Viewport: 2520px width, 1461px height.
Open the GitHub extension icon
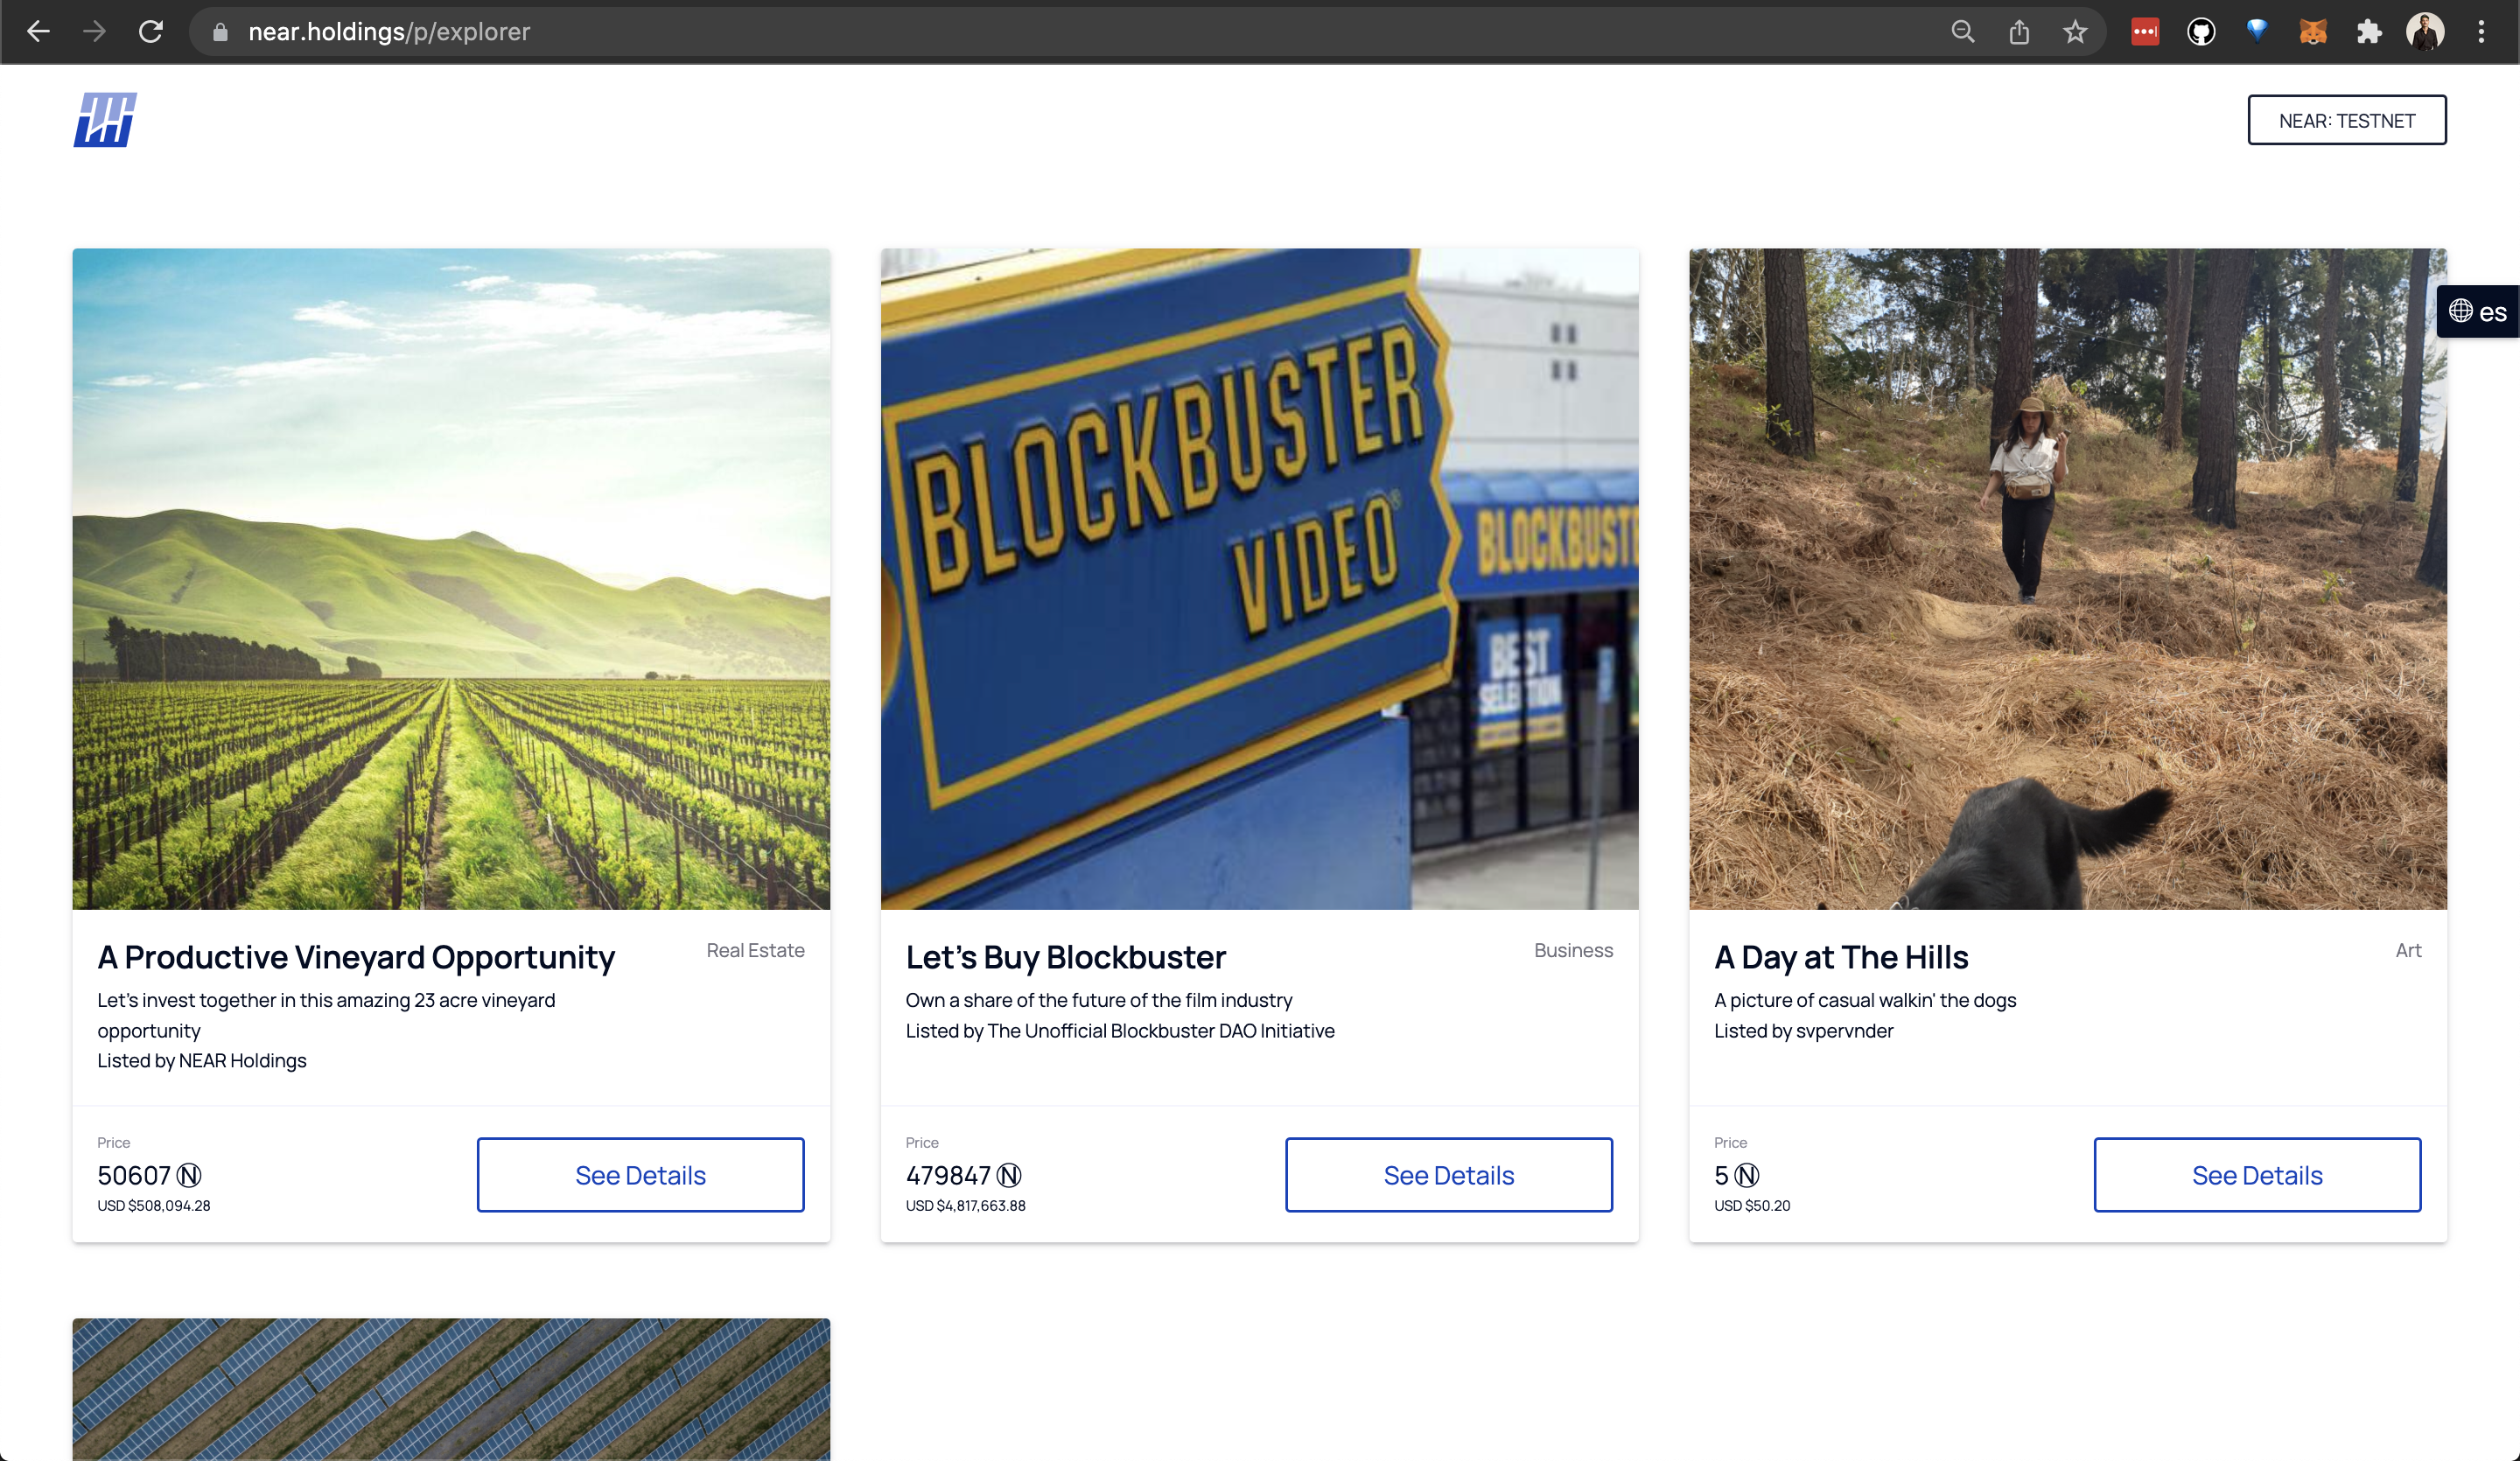[x=2201, y=32]
